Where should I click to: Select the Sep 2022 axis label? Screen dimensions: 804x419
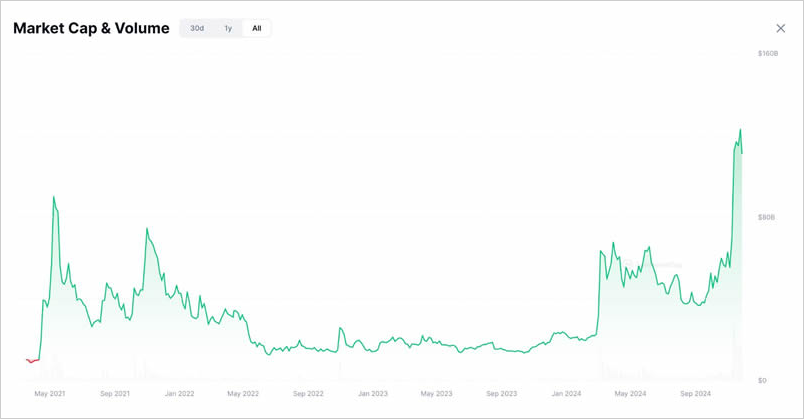[x=308, y=394]
